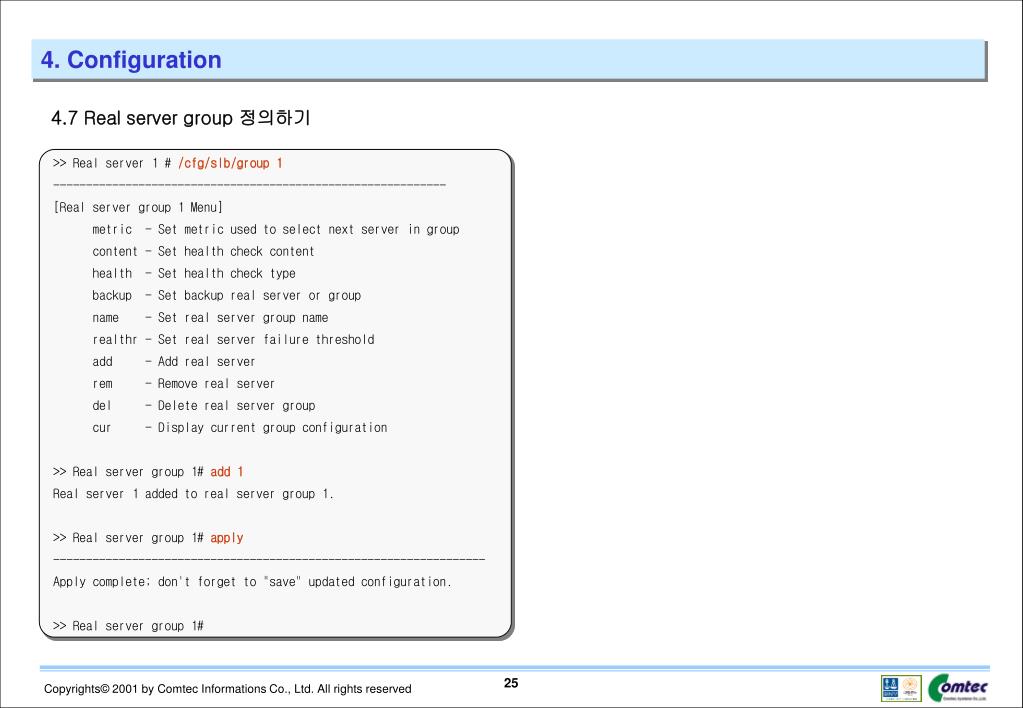Select 'add - Add real server' line

(174, 362)
